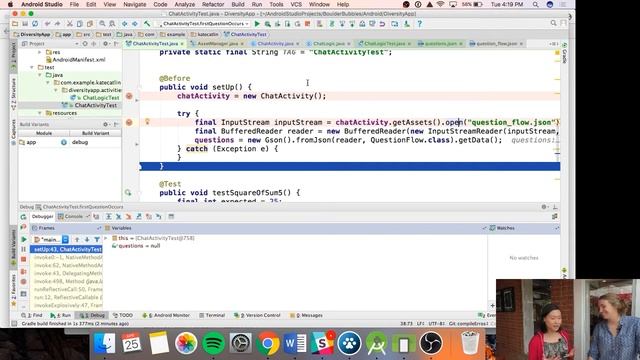Select AndroidManifest.xml in project tree

click(76, 60)
